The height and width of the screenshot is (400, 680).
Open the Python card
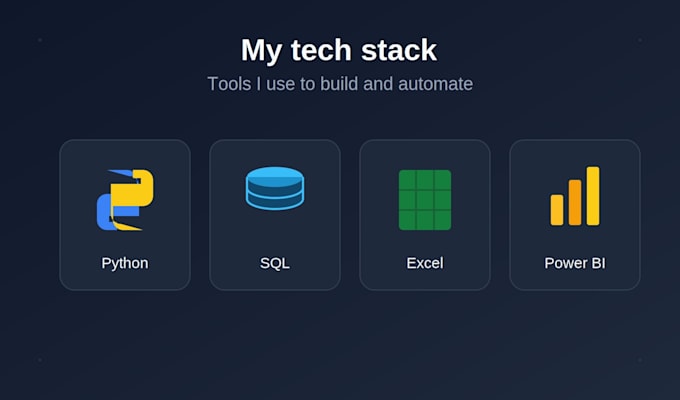[125, 215]
